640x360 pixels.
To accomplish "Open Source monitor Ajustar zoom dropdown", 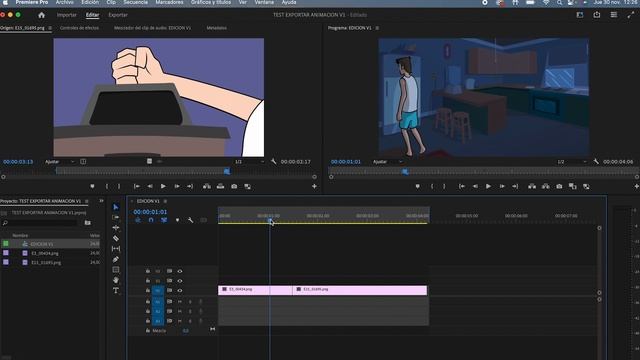I will click(x=60, y=162).
